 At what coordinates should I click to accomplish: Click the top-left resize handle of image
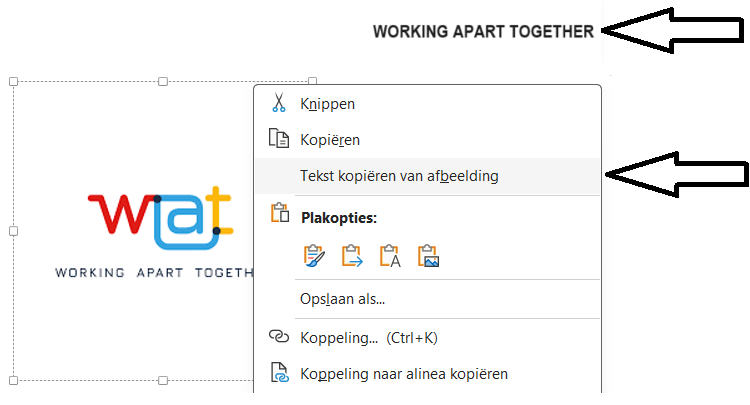[13, 81]
